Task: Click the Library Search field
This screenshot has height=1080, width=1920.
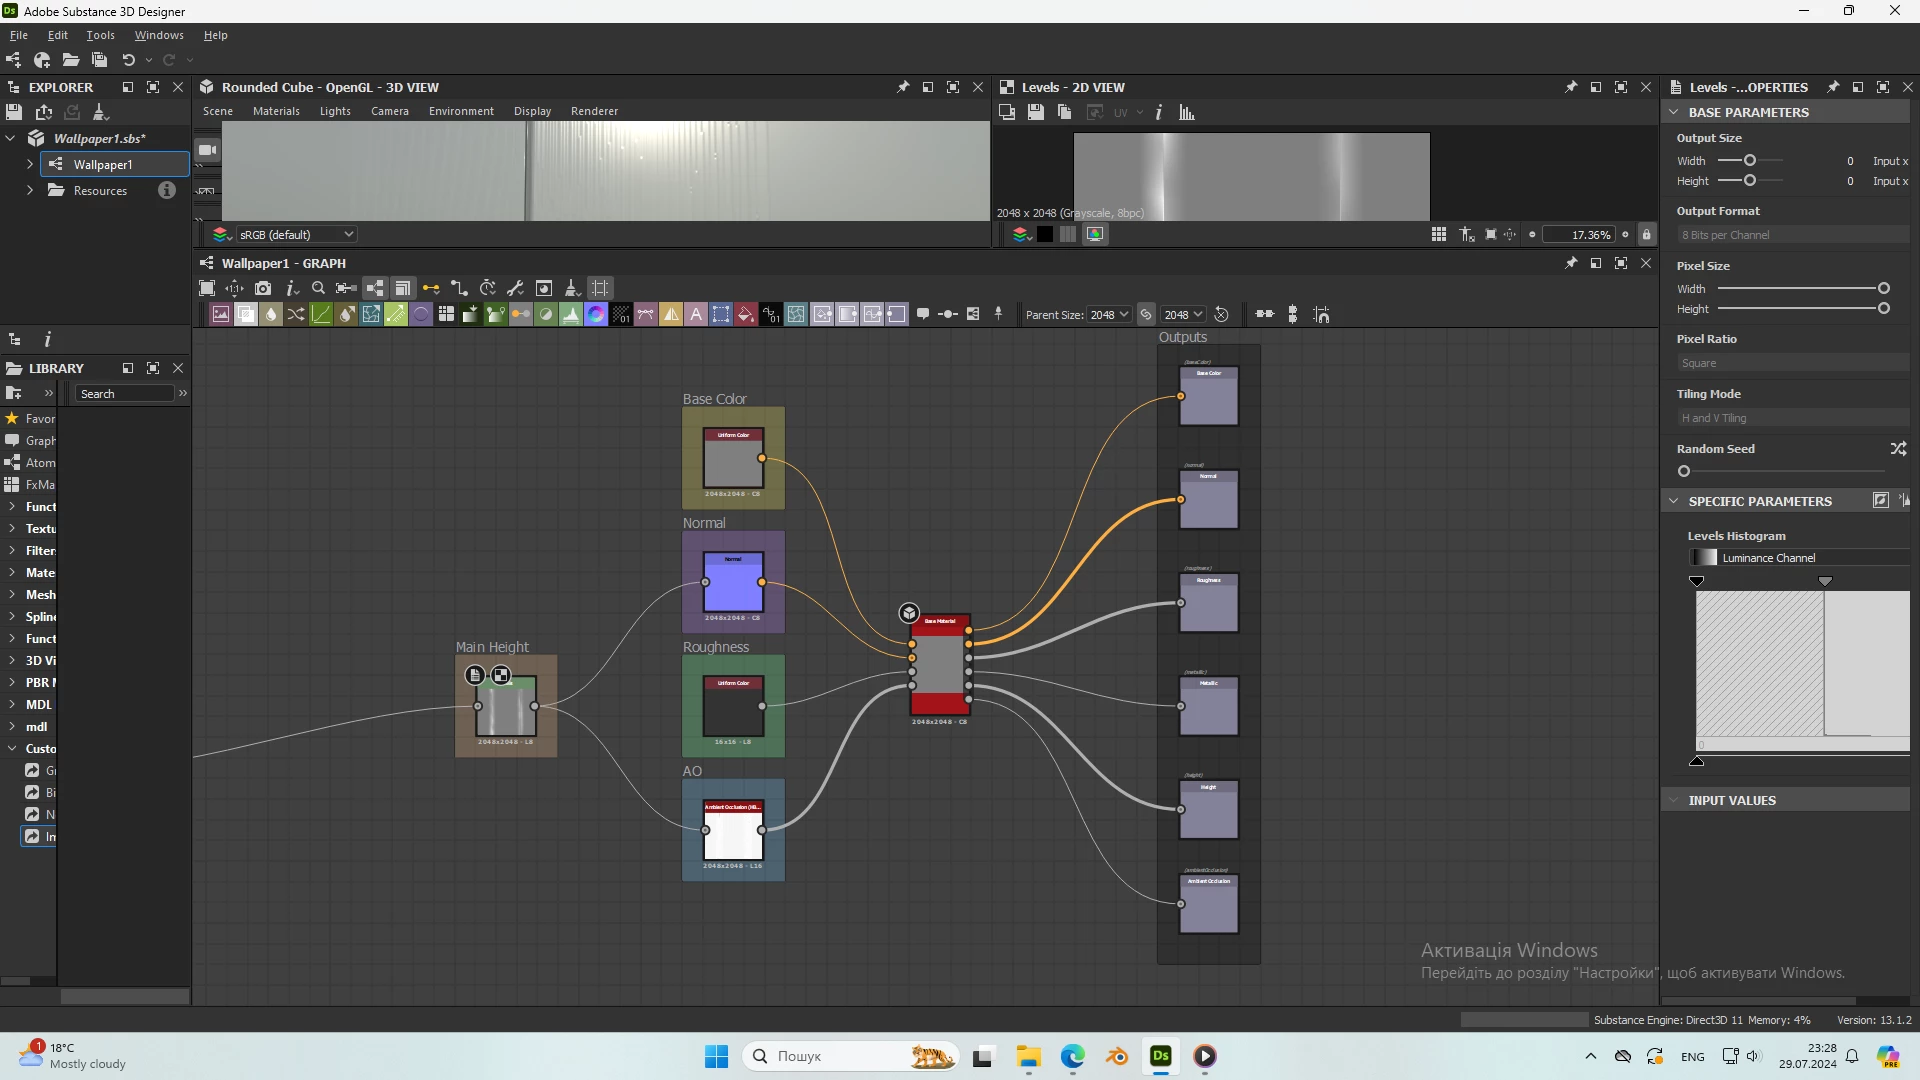Action: [125, 394]
